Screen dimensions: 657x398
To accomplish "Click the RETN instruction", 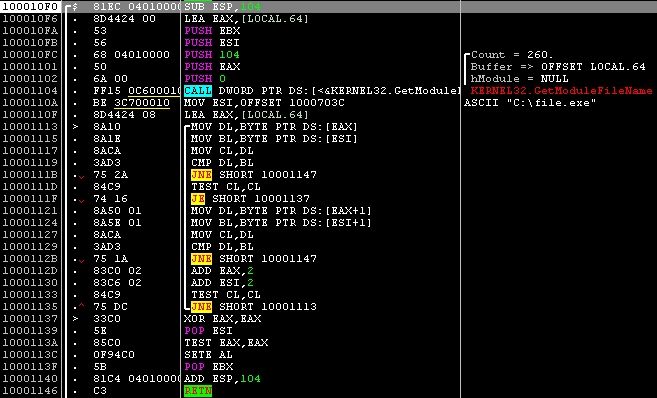I will (x=198, y=391).
